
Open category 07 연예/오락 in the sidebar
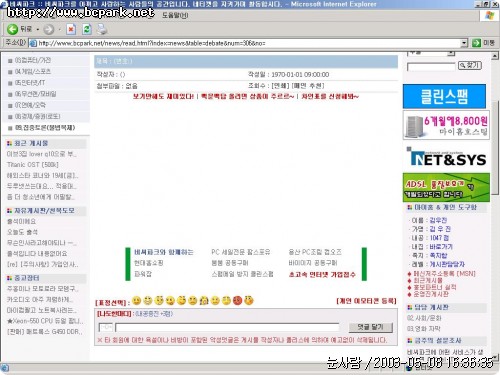tap(30, 105)
